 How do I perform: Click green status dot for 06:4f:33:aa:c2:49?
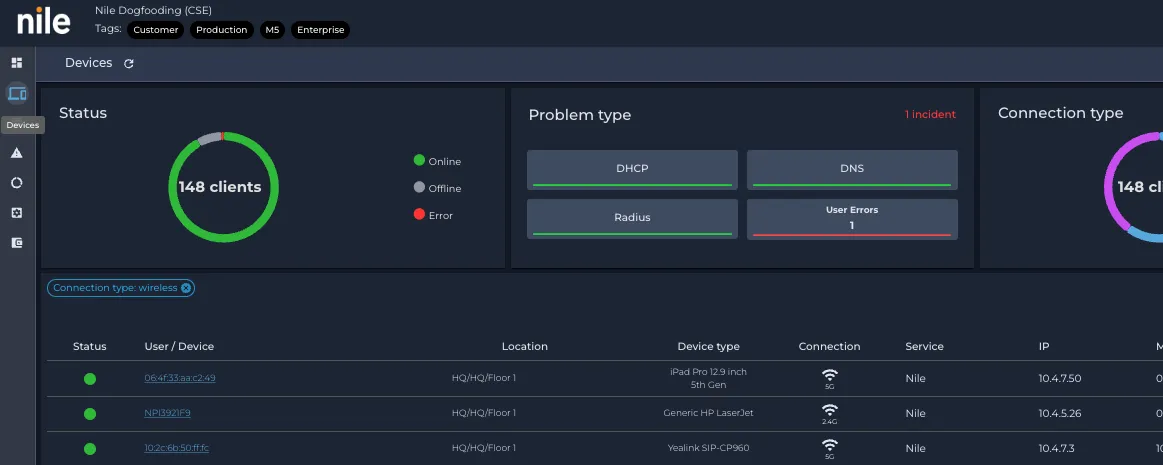[x=90, y=379]
